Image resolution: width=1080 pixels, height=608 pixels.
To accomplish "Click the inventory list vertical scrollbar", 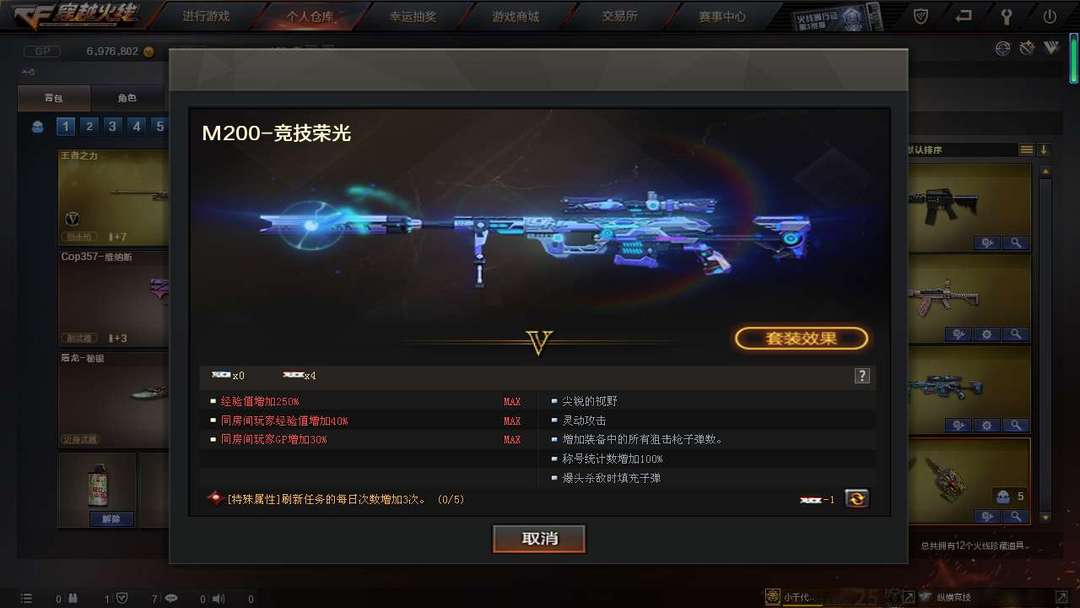I will [1045, 342].
